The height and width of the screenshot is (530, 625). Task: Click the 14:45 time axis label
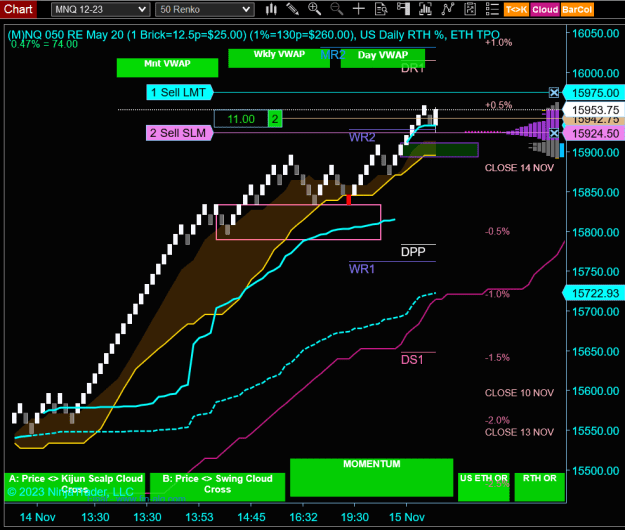click(x=251, y=517)
